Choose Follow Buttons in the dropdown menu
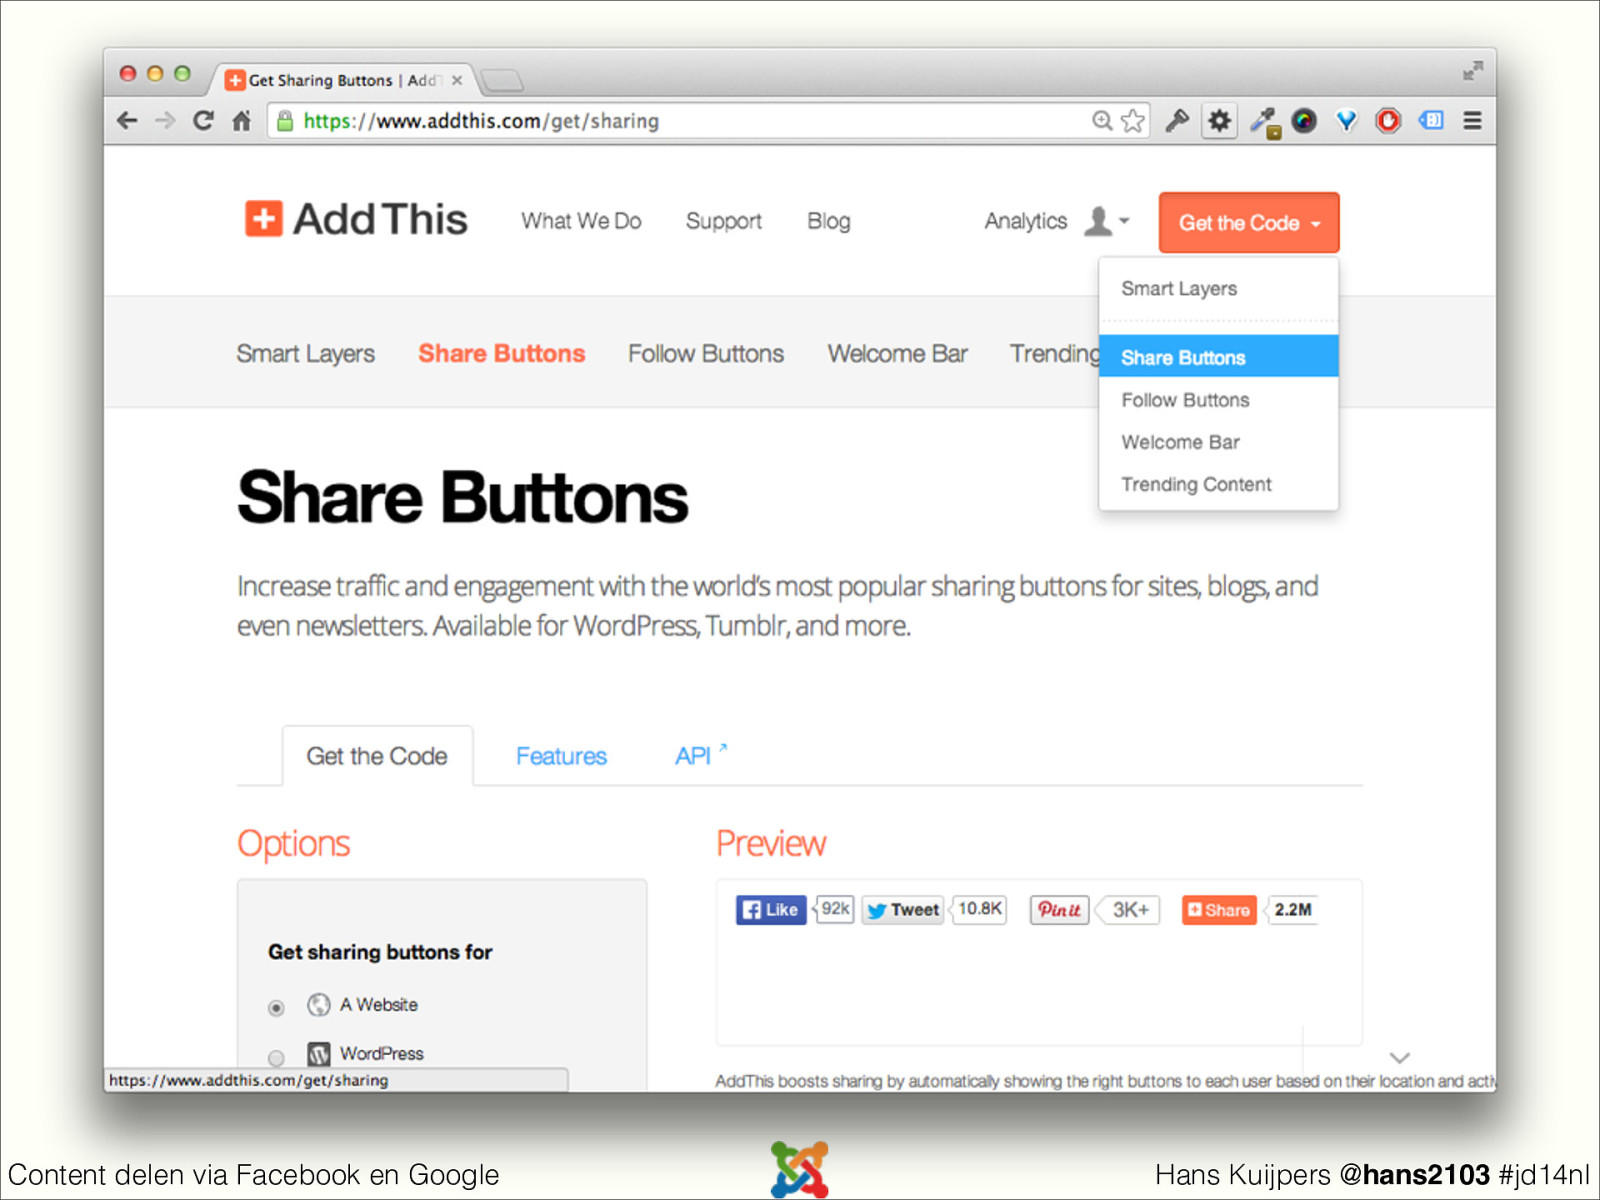 click(x=1218, y=400)
